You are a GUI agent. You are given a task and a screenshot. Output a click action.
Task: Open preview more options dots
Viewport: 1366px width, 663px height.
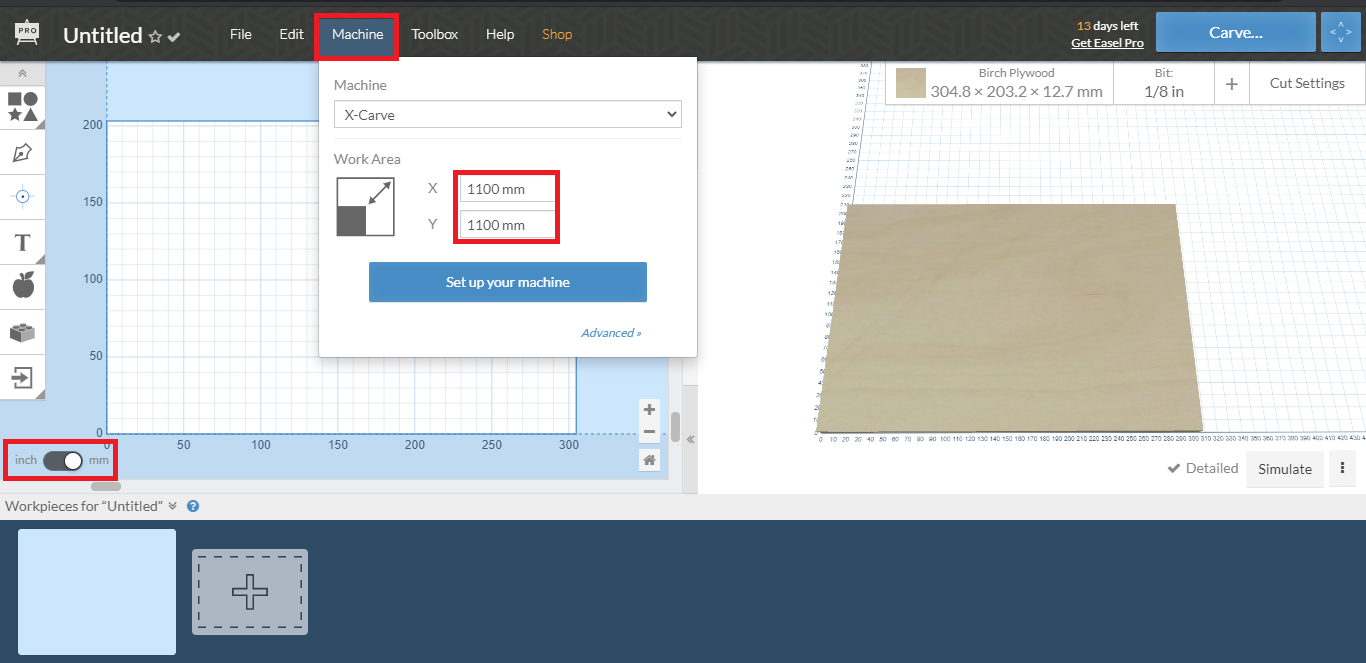1342,468
